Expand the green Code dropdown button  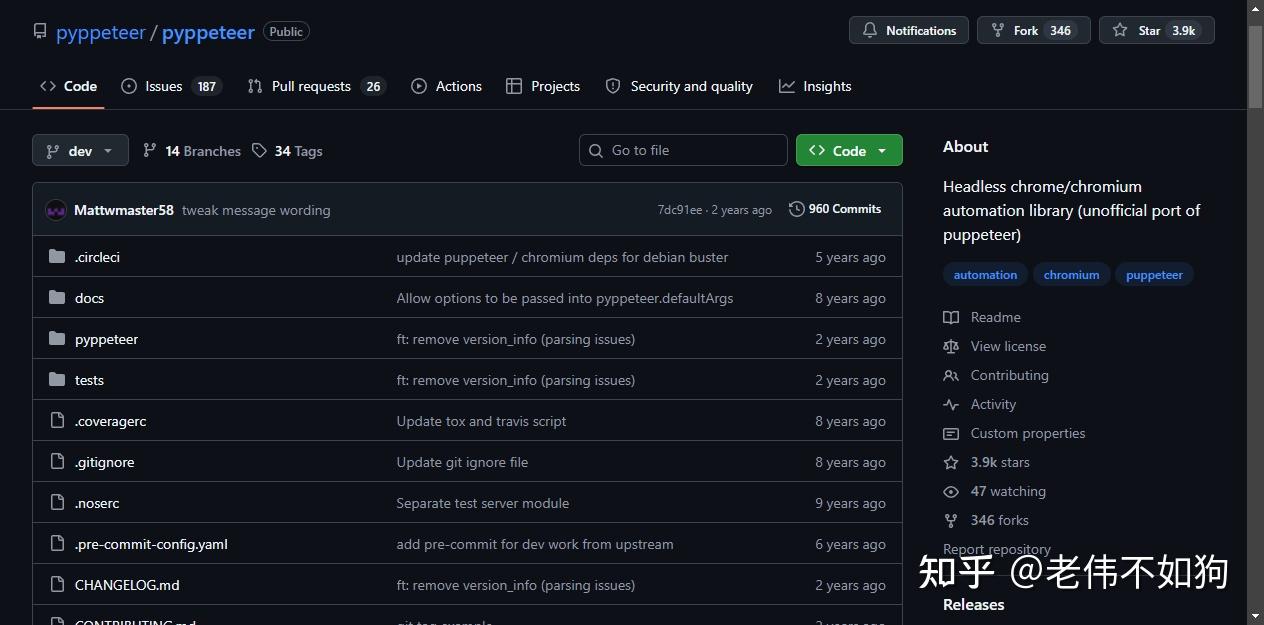click(849, 150)
